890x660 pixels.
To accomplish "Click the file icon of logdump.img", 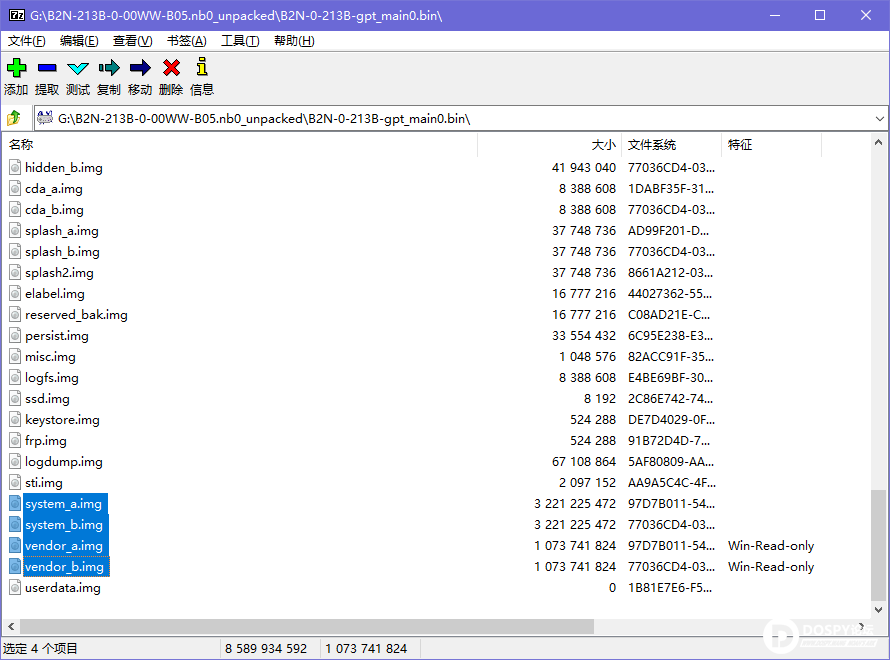I will (x=15, y=461).
